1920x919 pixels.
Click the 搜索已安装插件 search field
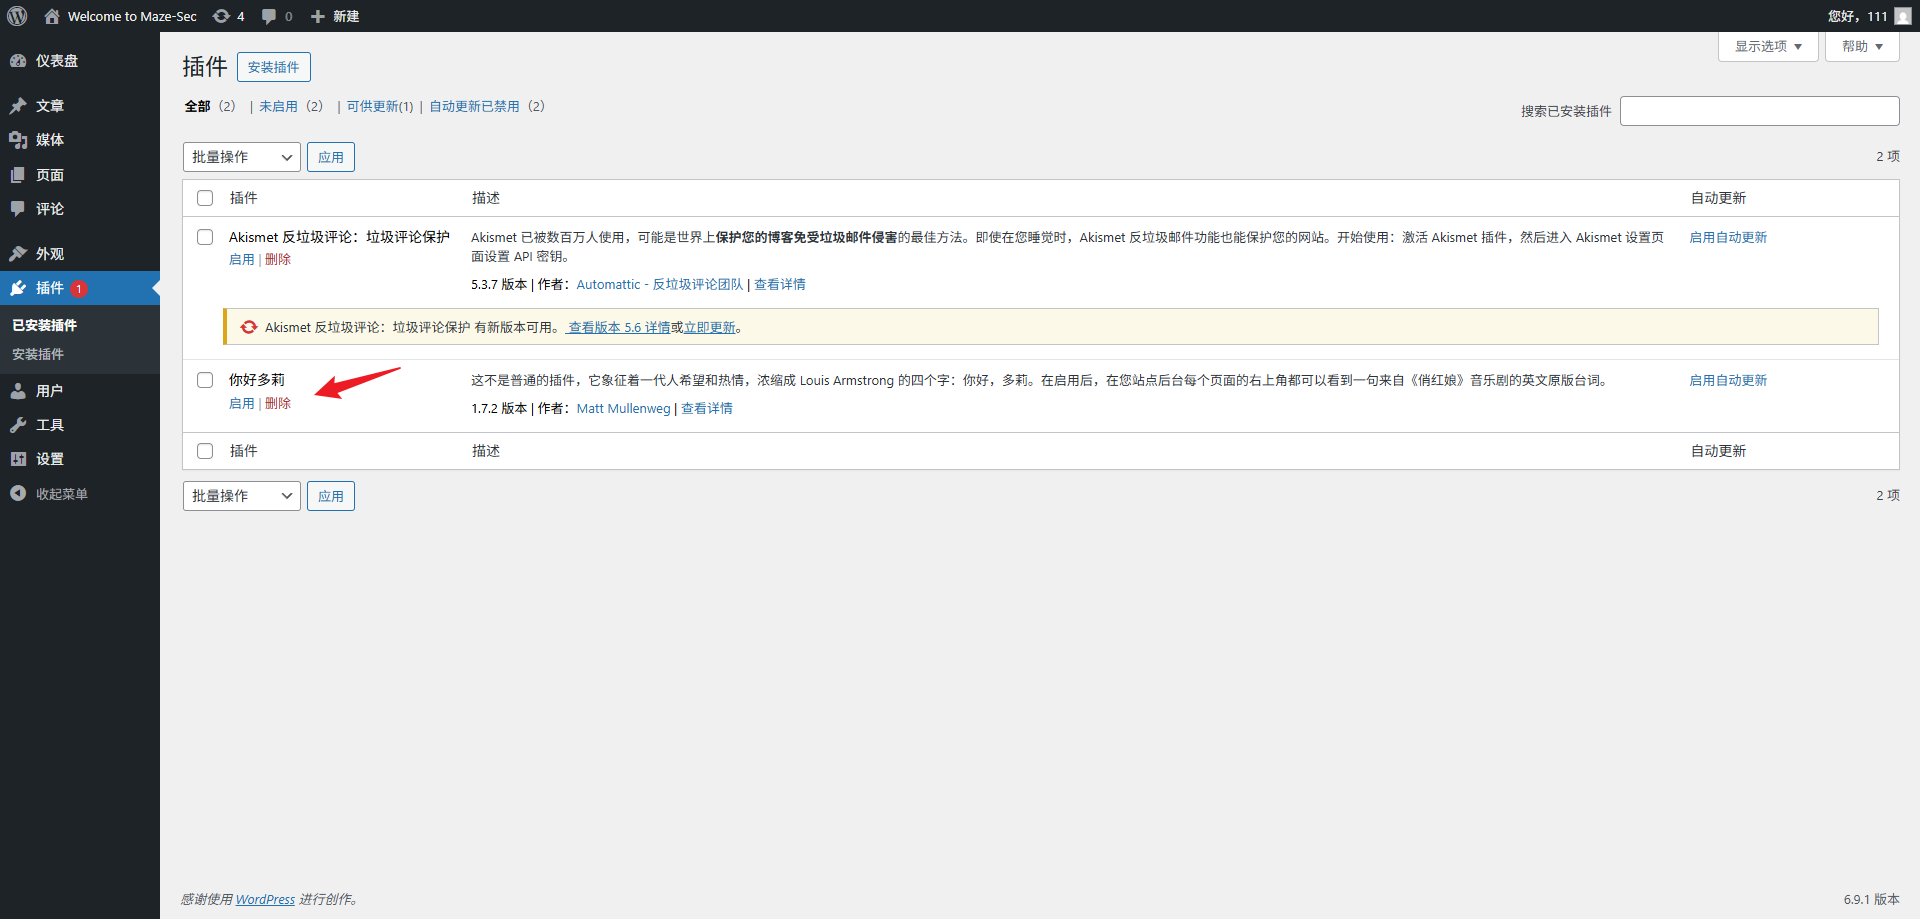tap(1759, 111)
